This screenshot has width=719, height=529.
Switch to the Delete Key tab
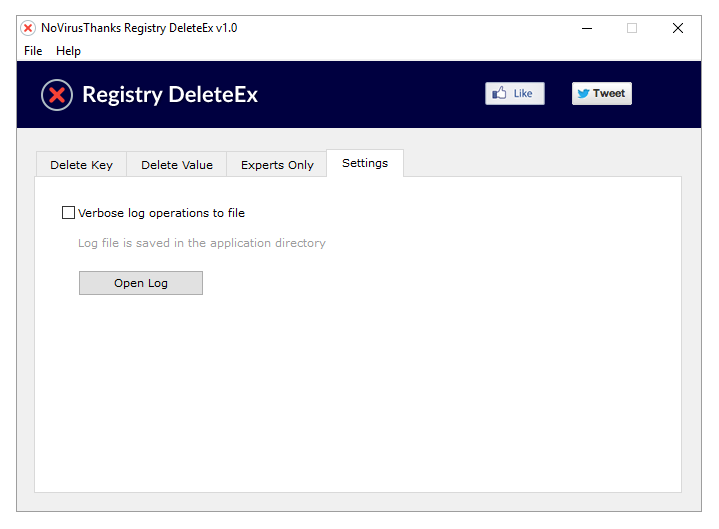click(x=81, y=165)
